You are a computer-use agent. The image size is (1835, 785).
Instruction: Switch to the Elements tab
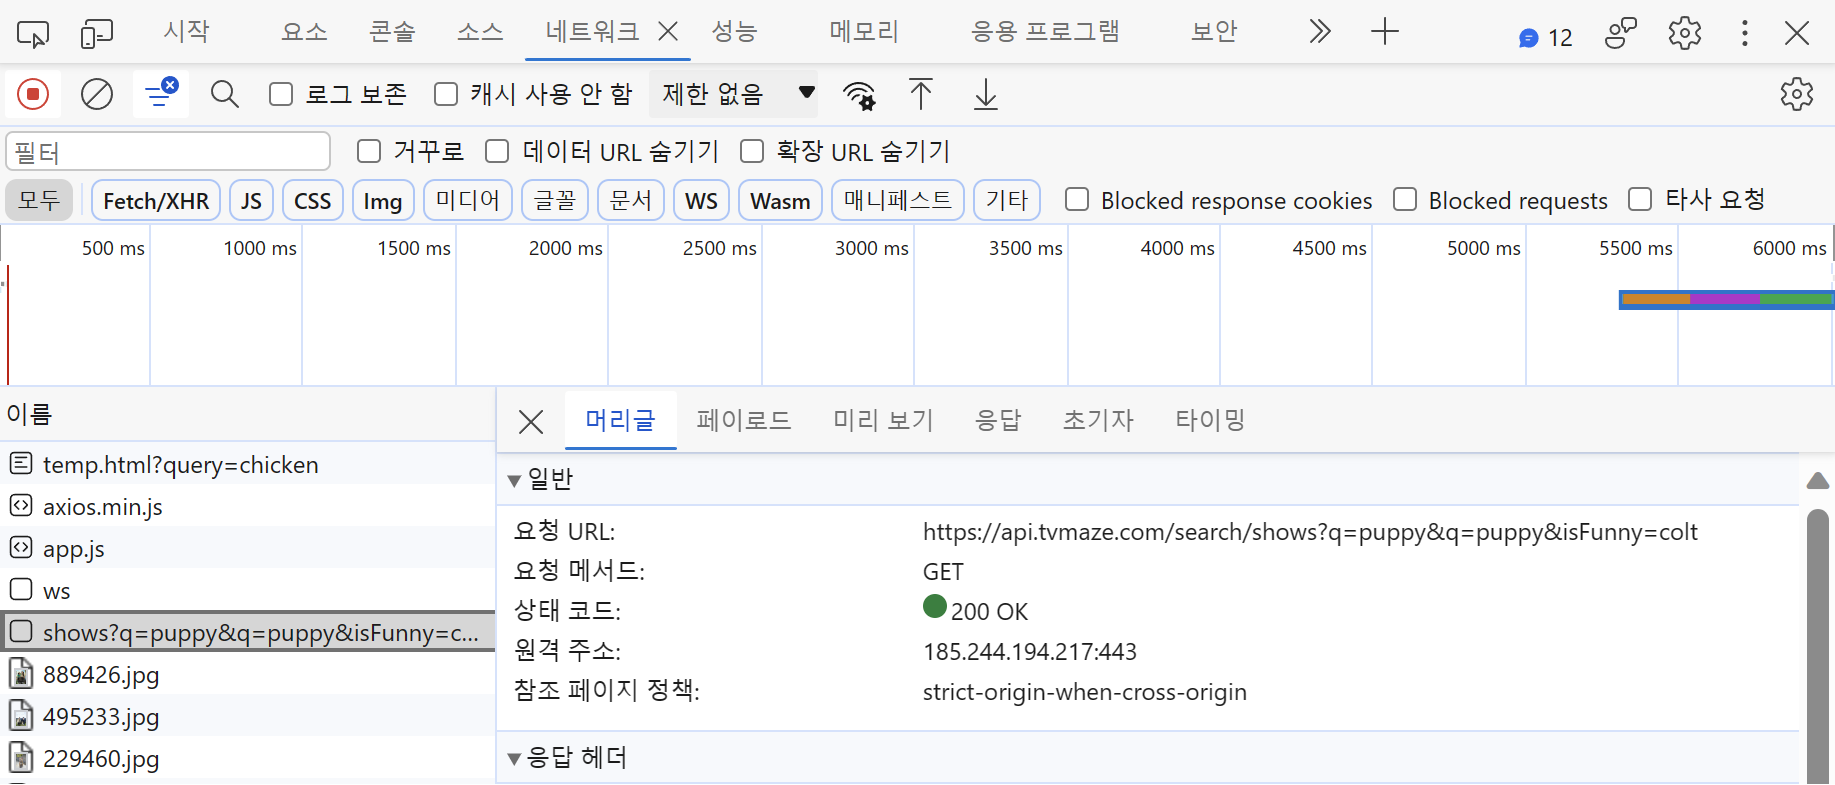point(304,32)
